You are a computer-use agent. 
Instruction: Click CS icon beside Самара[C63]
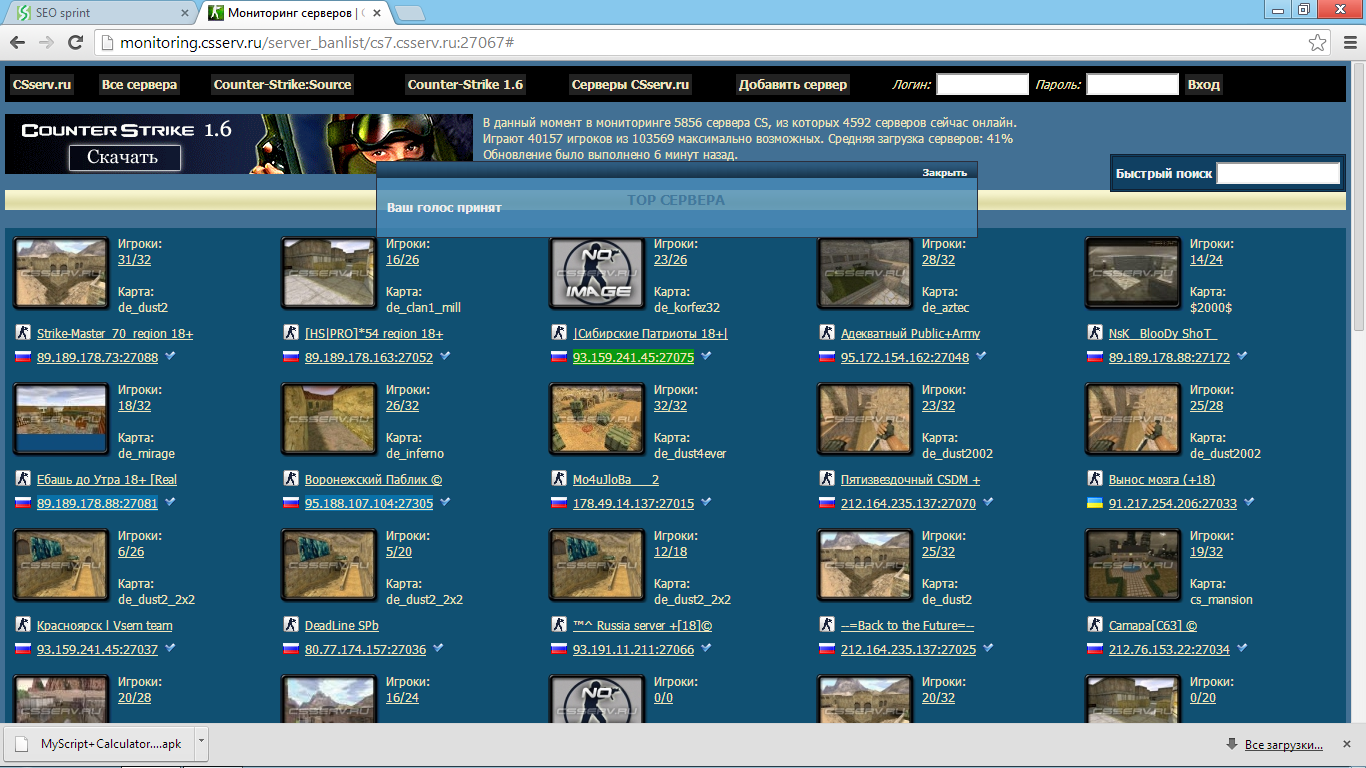tap(1095, 625)
